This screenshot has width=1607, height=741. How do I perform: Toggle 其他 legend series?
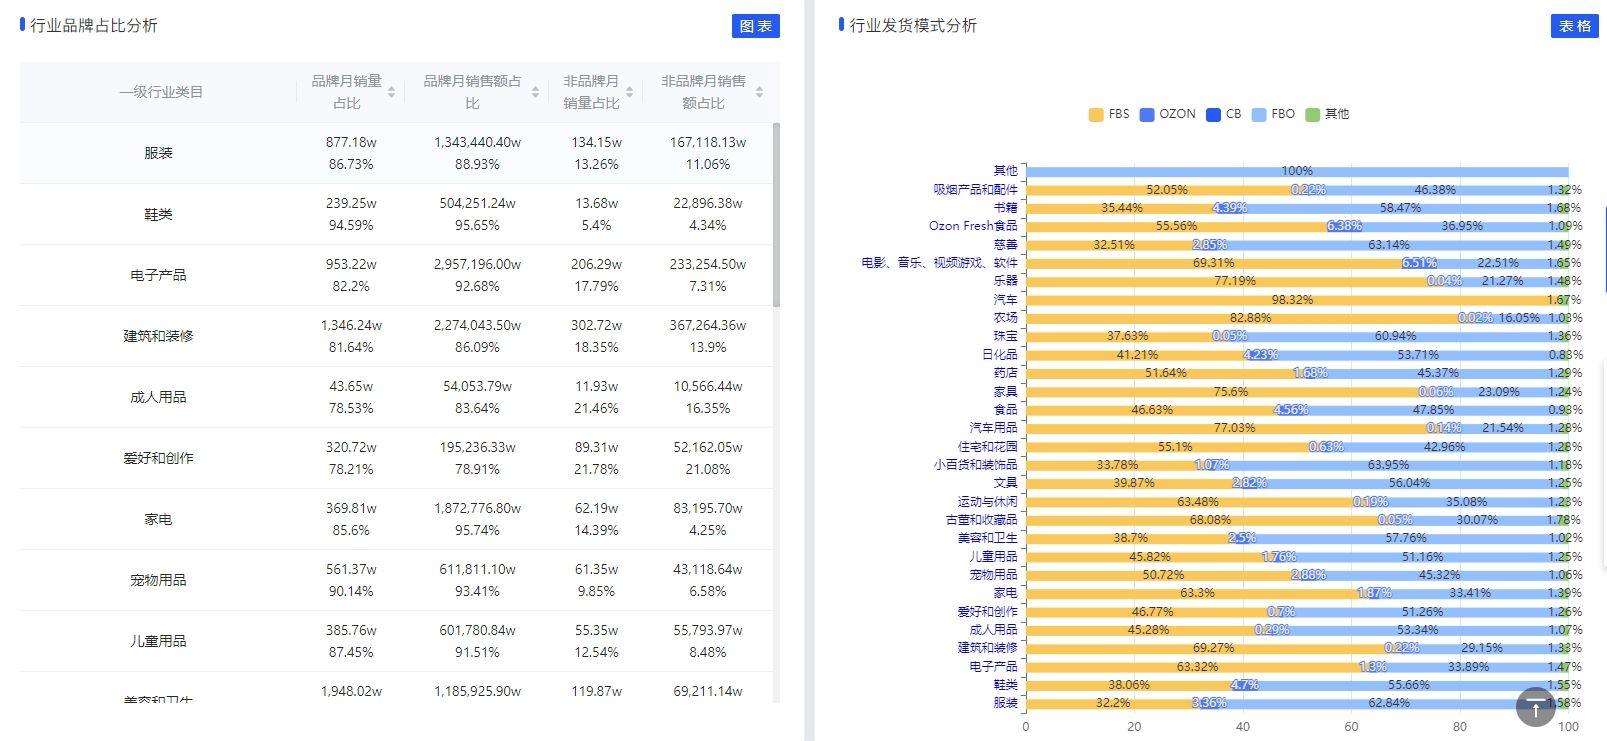pyautogui.click(x=1327, y=114)
